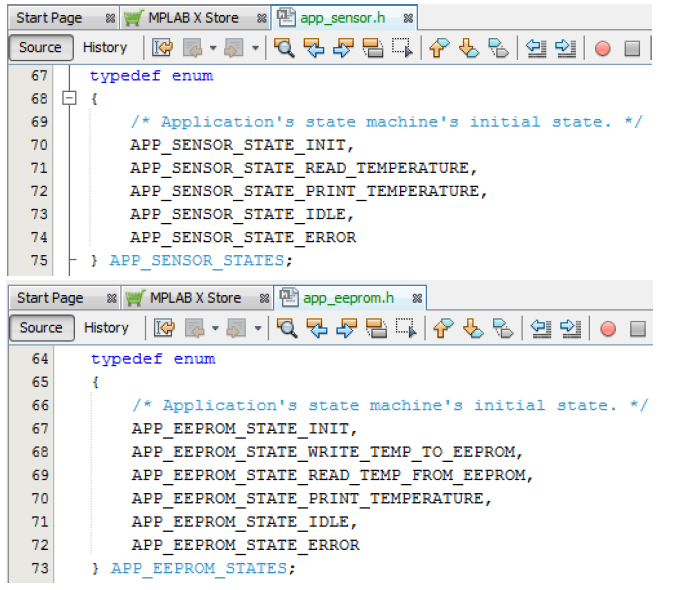Shift line left in app_eeprom.h toolbar
This screenshot has height=590, width=695.
[x=540, y=328]
